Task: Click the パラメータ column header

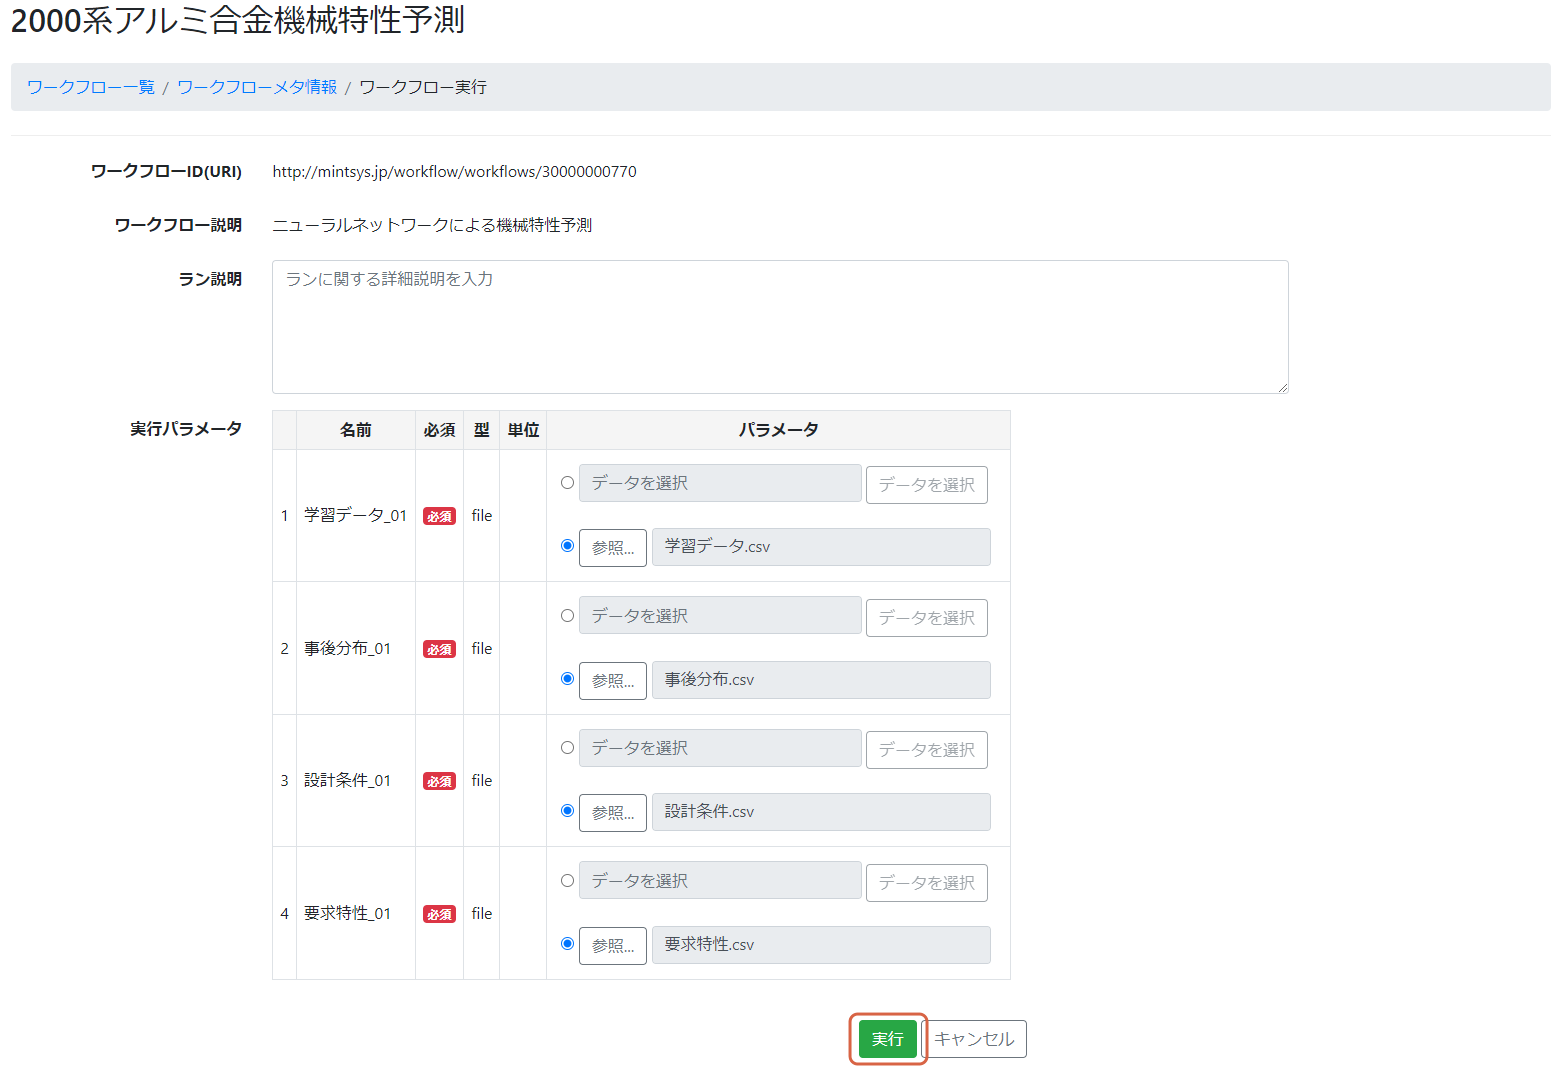Action: 778,430
